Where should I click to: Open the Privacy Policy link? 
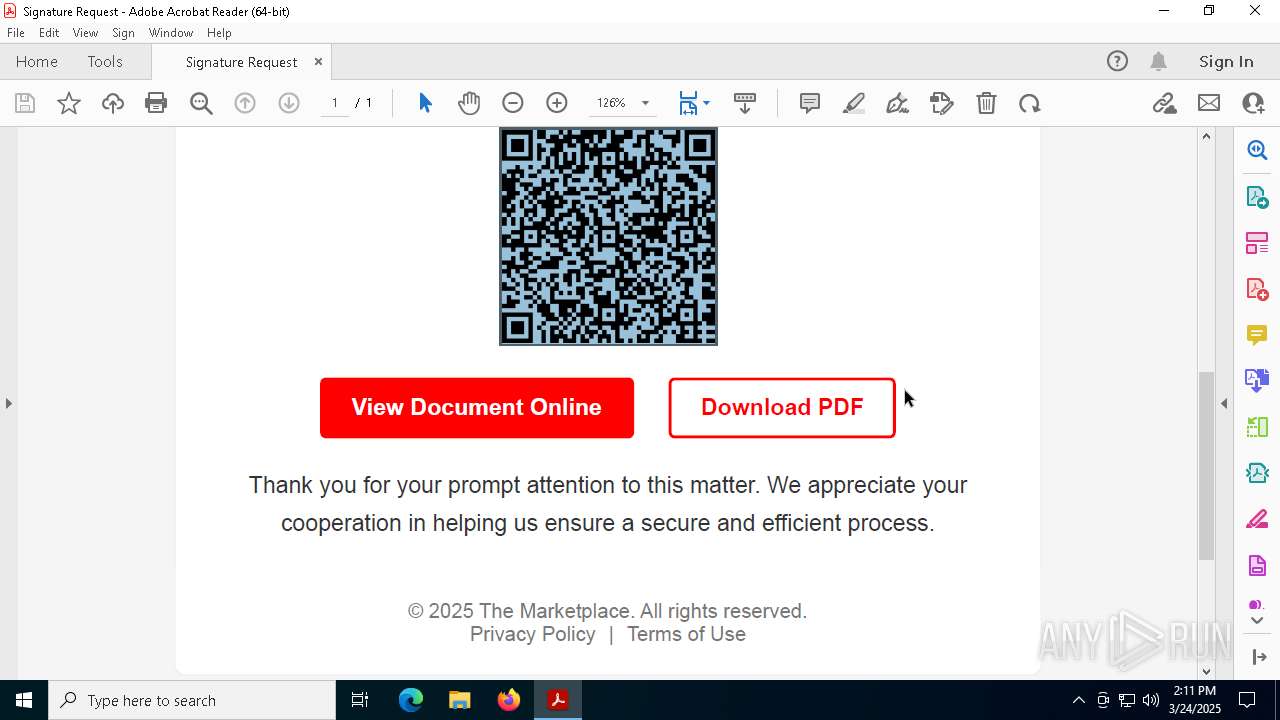(x=533, y=634)
